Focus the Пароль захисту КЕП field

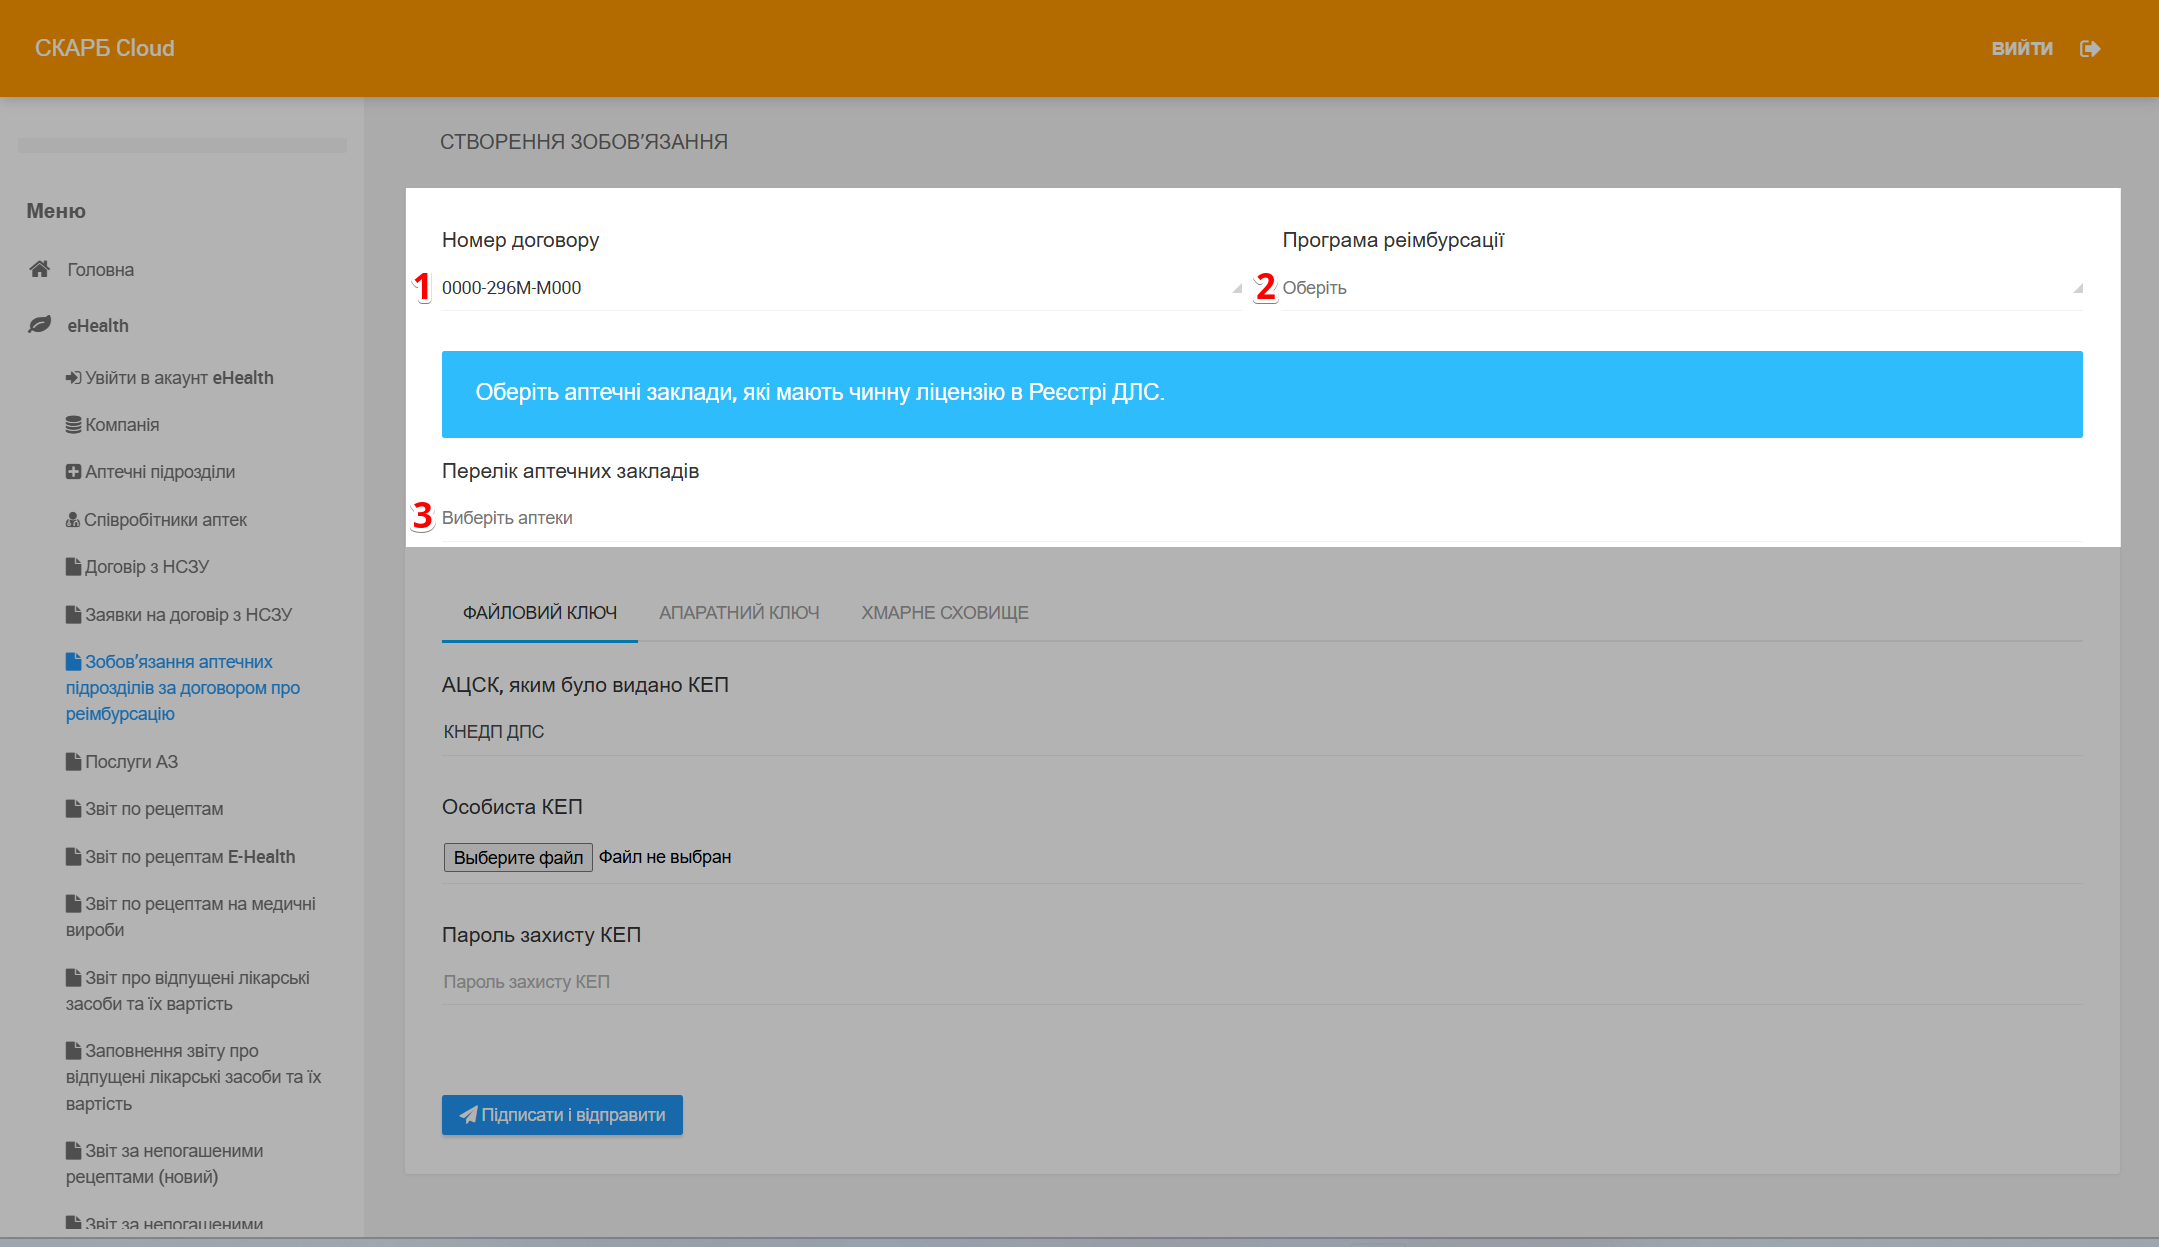pyautogui.click(x=1260, y=982)
